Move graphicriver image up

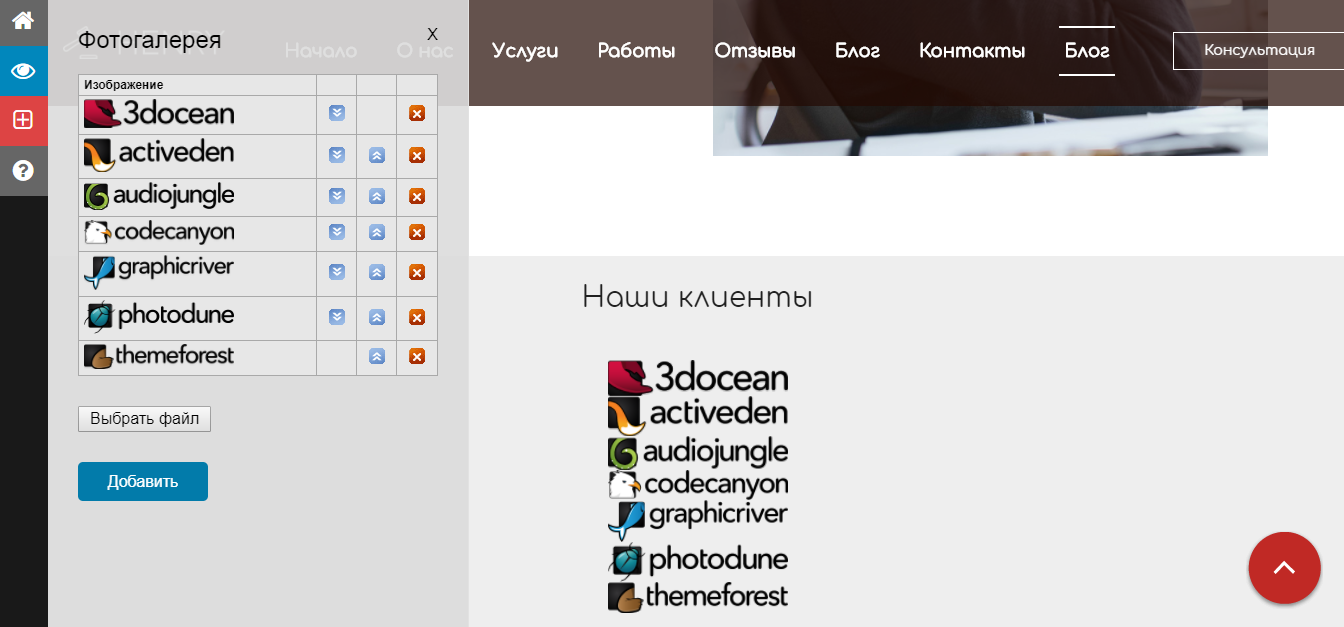pos(377,272)
